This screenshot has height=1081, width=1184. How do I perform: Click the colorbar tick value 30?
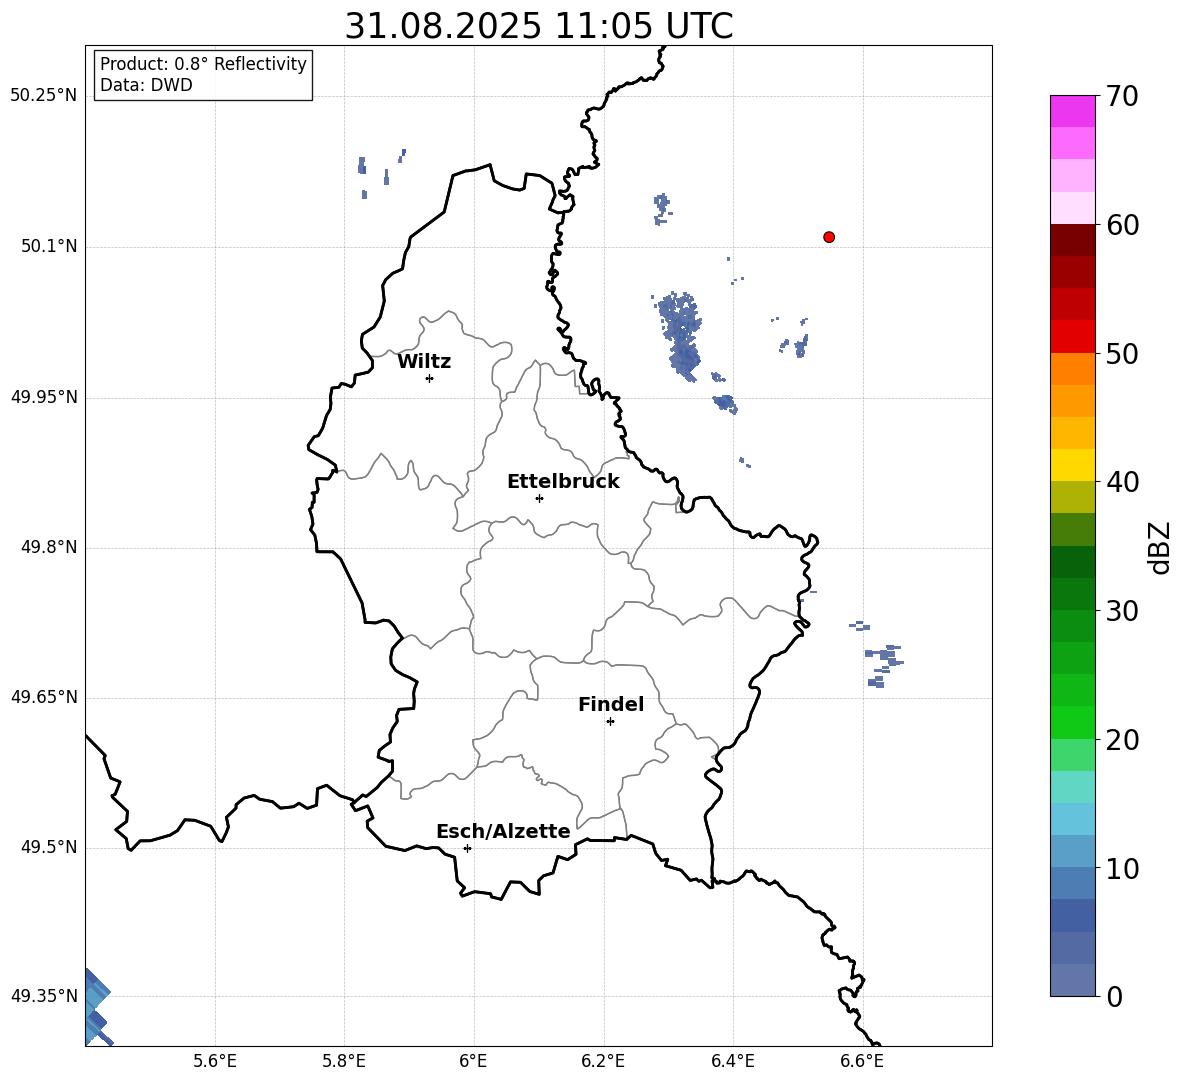click(x=1122, y=611)
